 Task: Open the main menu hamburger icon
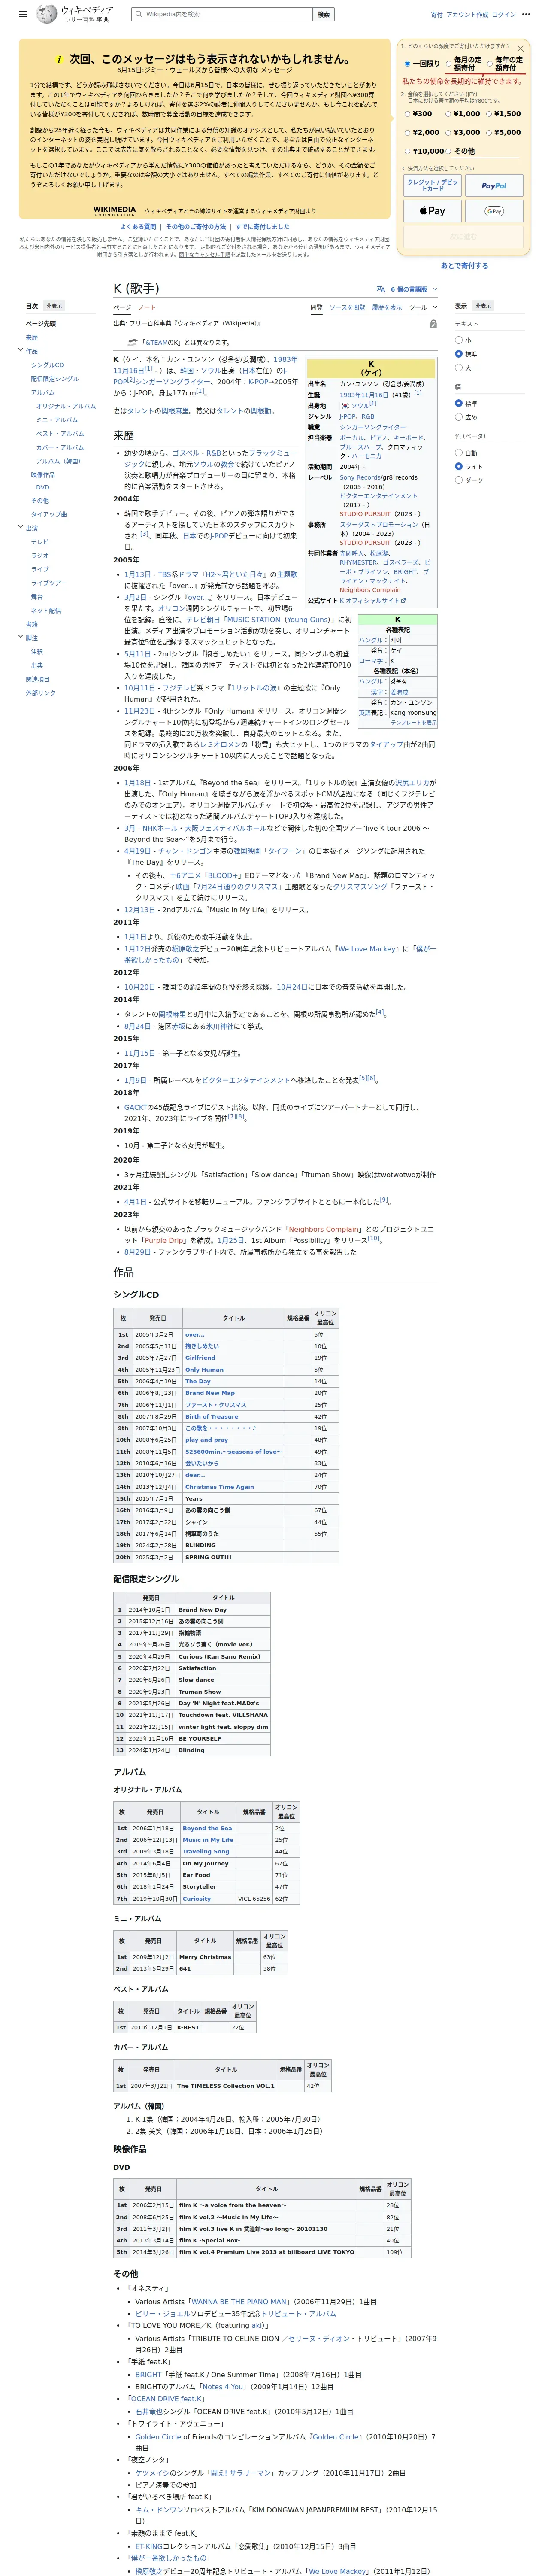click(23, 15)
